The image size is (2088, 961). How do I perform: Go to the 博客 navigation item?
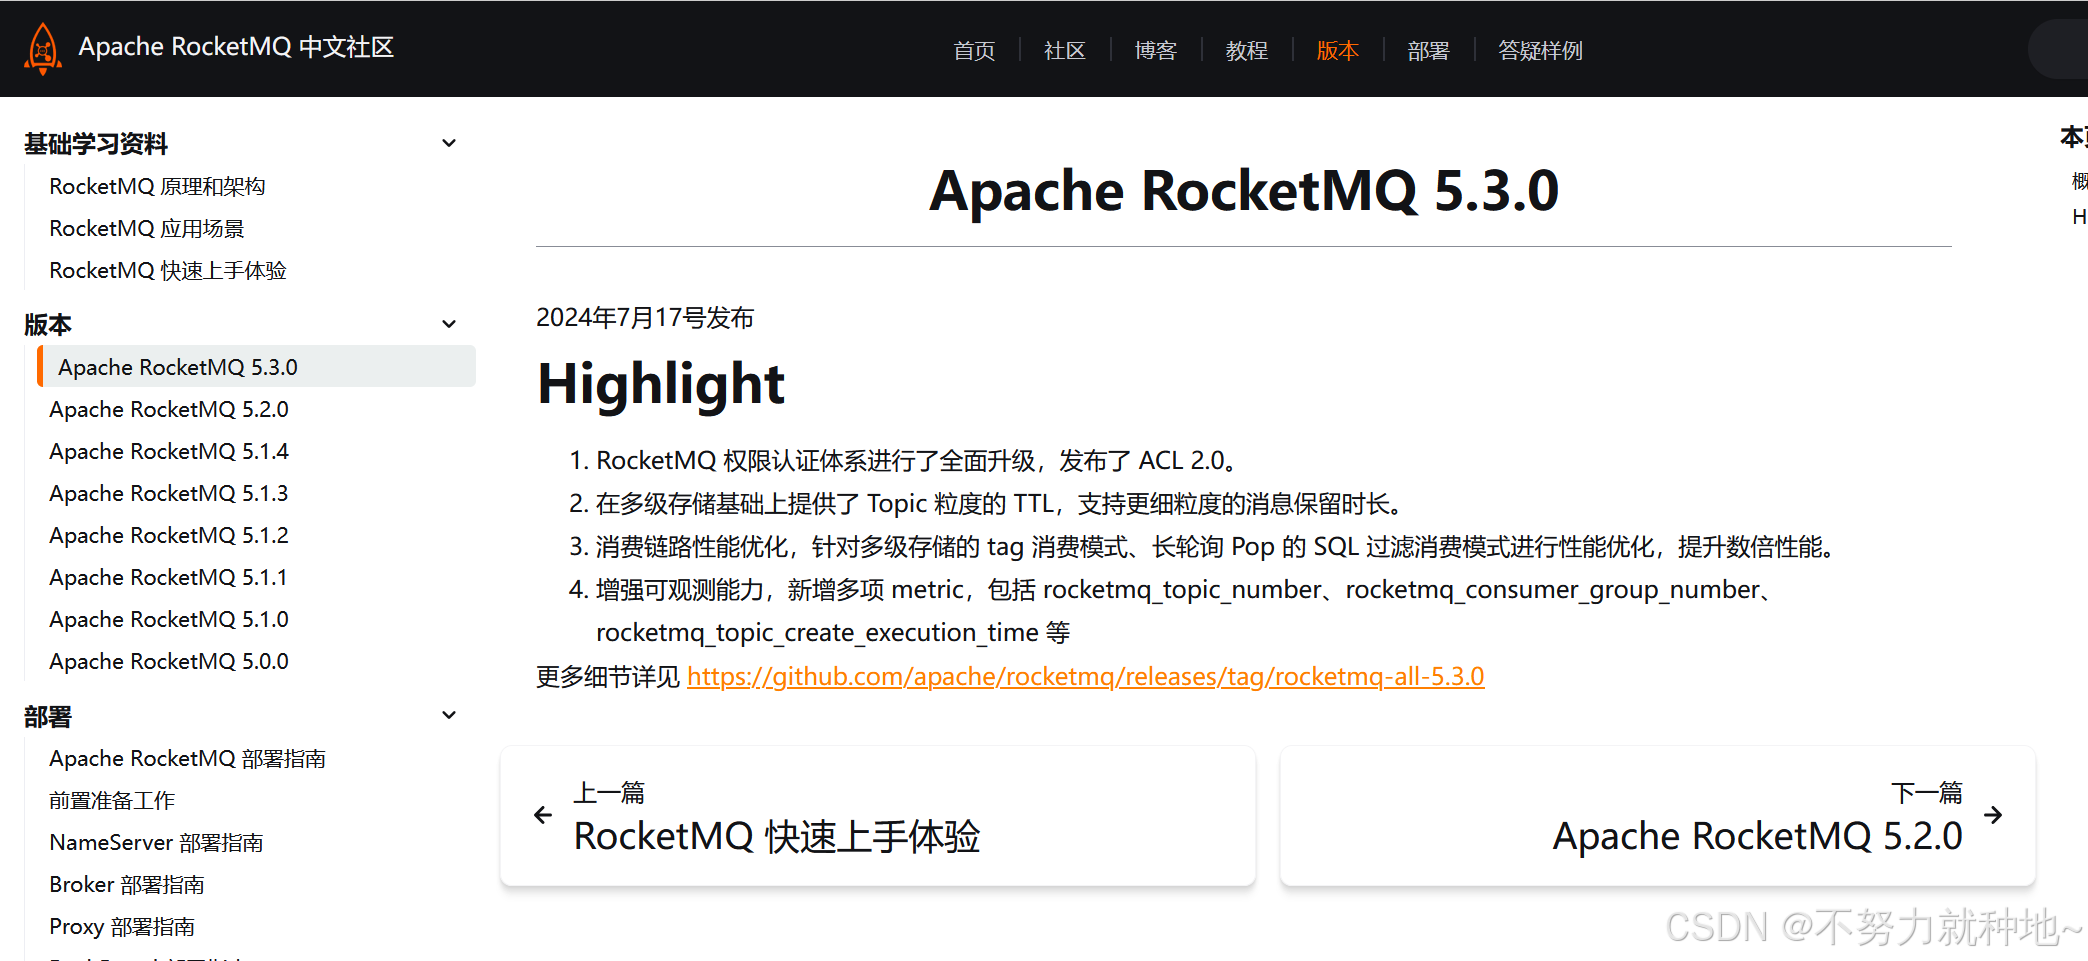1155,50
